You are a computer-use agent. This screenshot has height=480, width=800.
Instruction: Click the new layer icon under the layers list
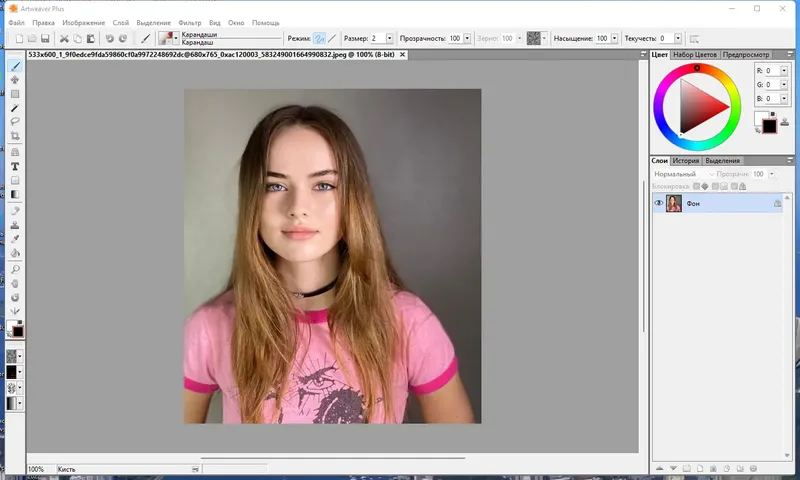coord(699,468)
